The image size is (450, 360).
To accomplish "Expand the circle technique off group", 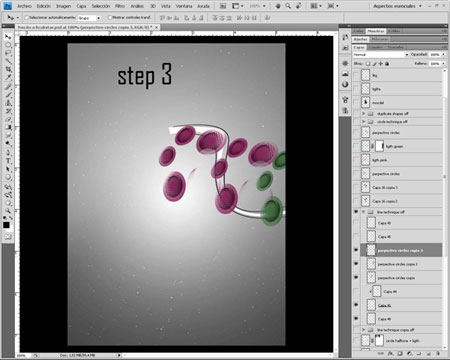I will [364, 122].
